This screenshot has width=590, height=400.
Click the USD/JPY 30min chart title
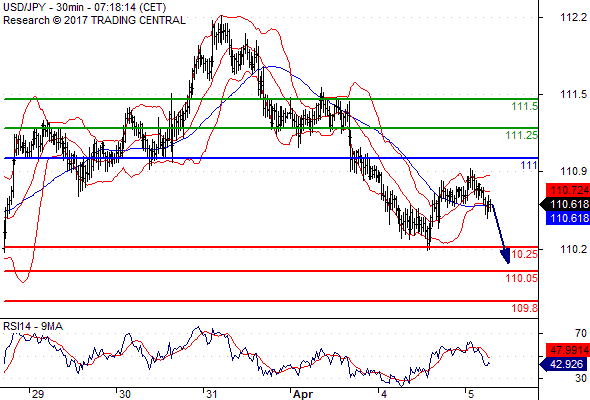(x=85, y=7)
